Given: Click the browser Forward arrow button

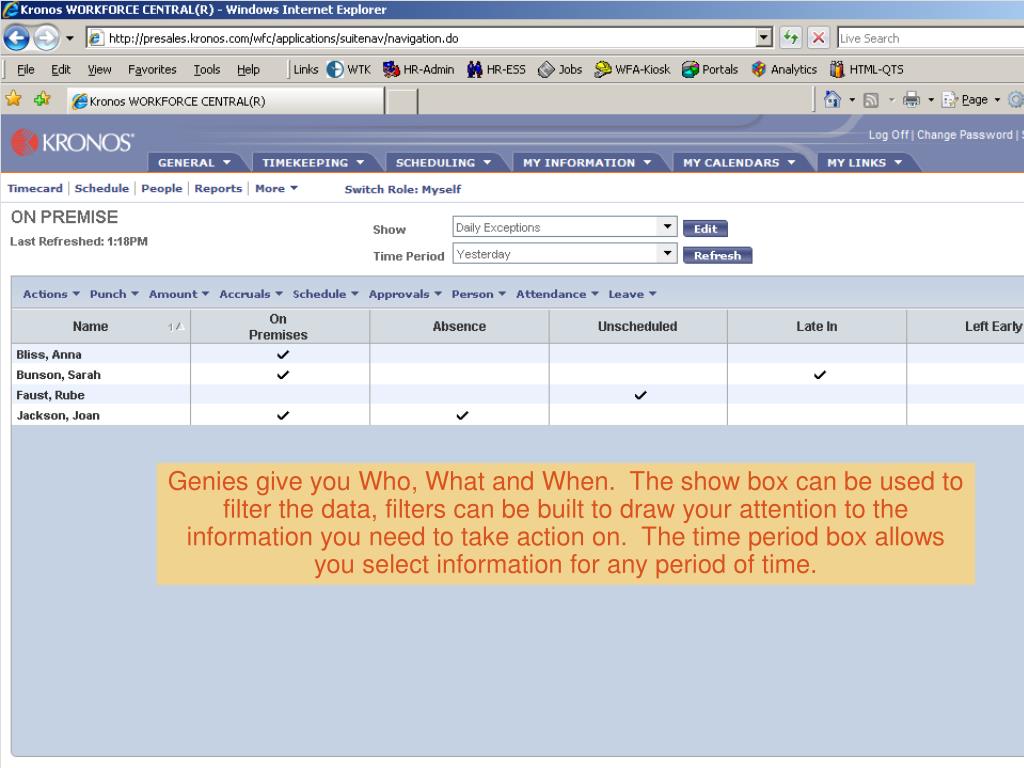Looking at the screenshot, I should (46, 38).
